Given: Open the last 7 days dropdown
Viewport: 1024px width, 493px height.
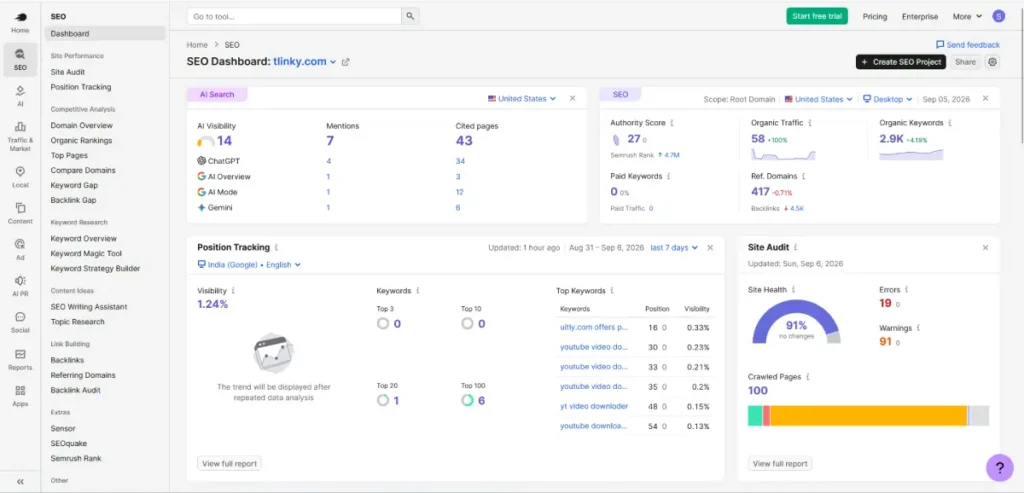Looking at the screenshot, I should (x=674, y=247).
